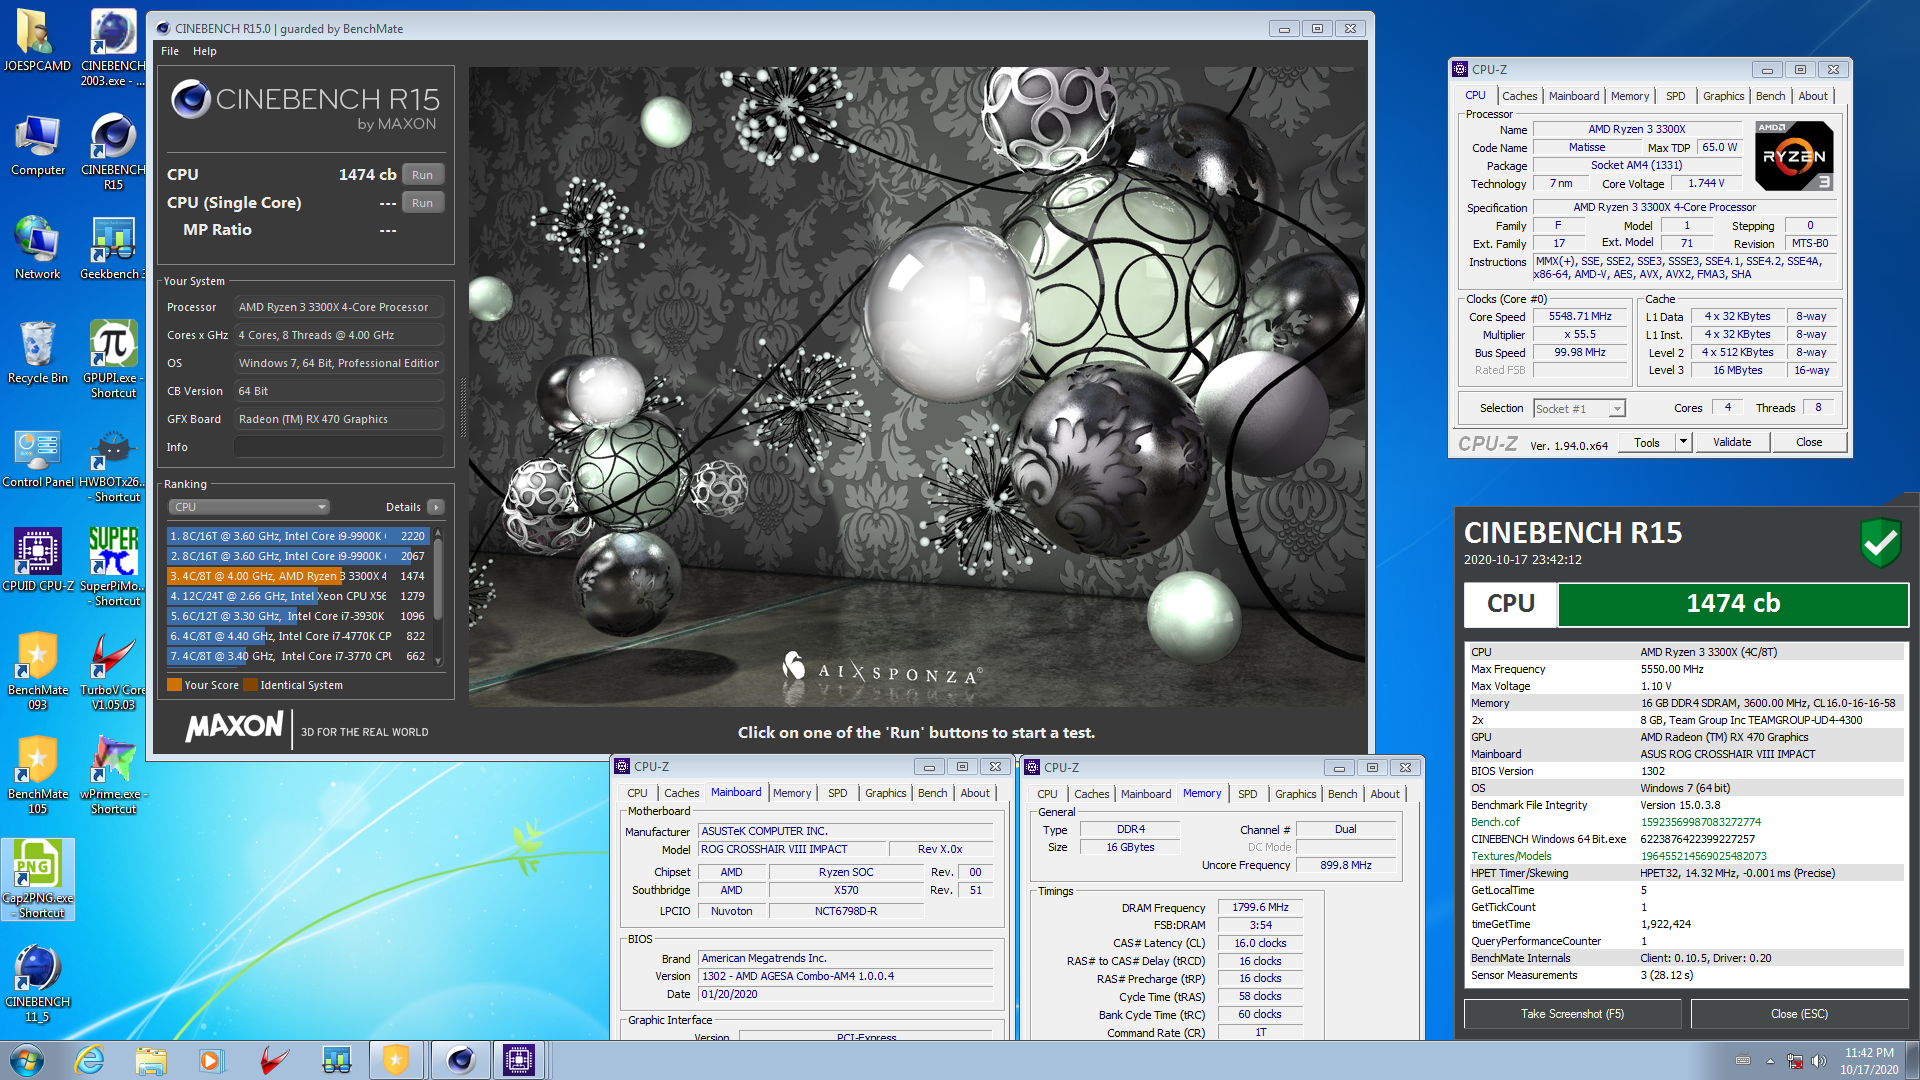Open the Computer desktop icon
The height and width of the screenshot is (1080, 1920).
(37, 145)
